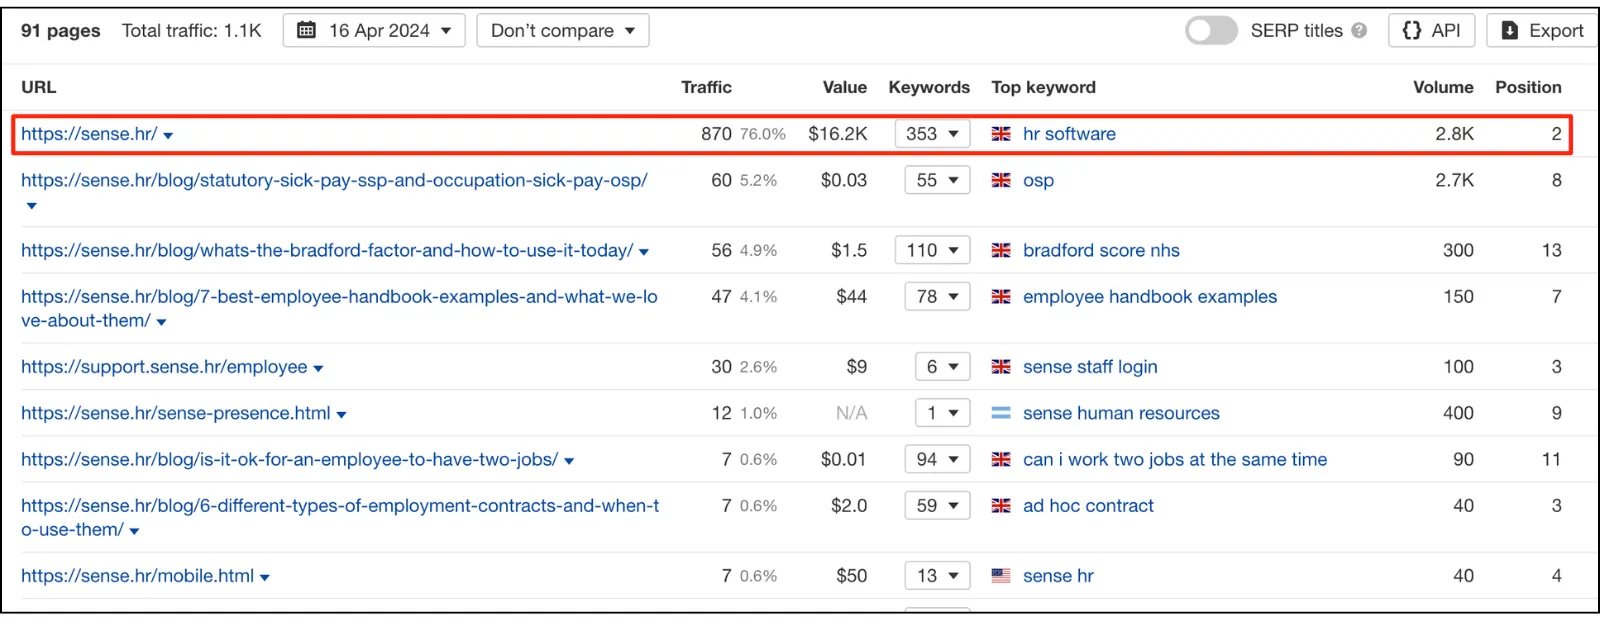Image resolution: width=1600 pixels, height=618 pixels.
Task: Expand caret after employee-handbook URL
Action: (161, 323)
